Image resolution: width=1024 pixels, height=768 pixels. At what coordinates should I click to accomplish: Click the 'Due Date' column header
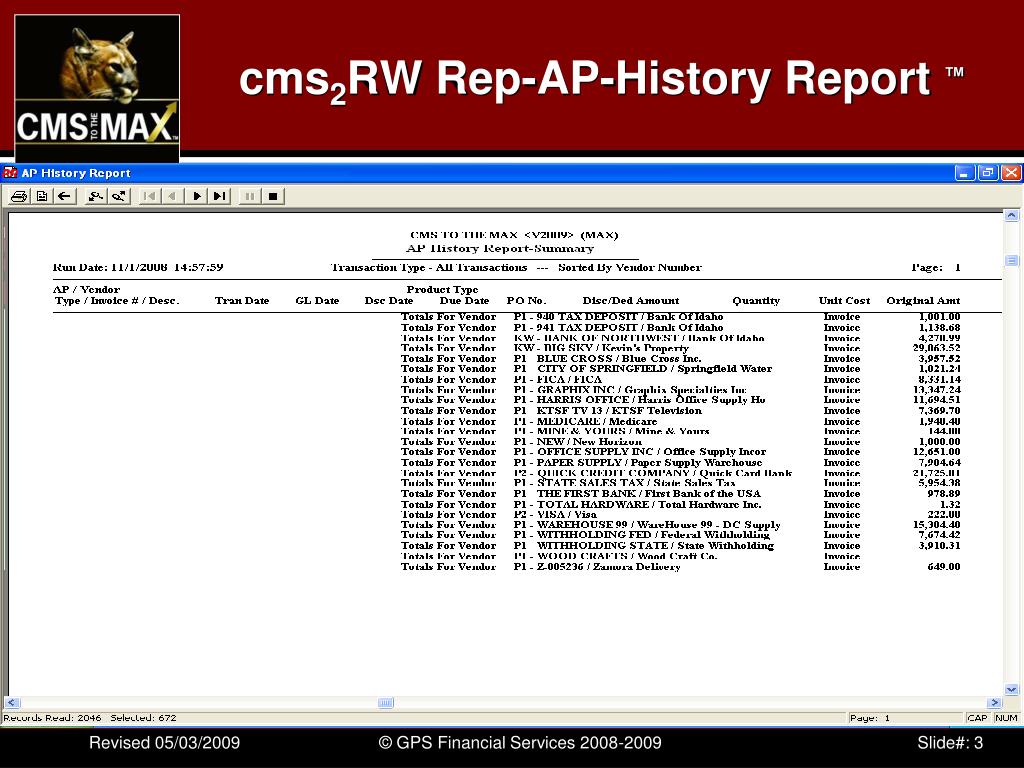coord(464,300)
